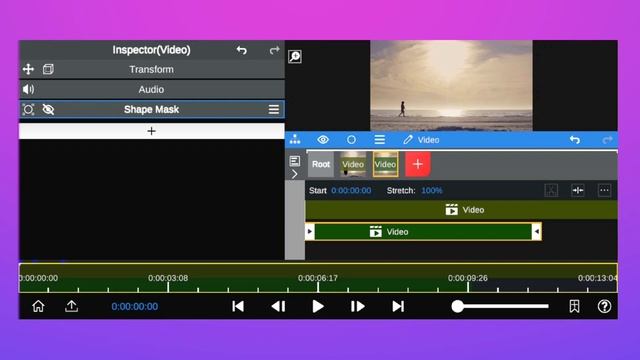Click the split clip icon
The width and height of the screenshot is (640, 360).
point(578,190)
